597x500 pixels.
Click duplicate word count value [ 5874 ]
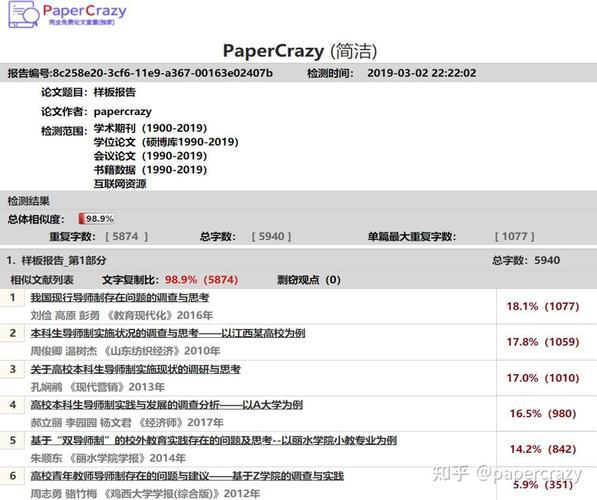click(x=127, y=236)
